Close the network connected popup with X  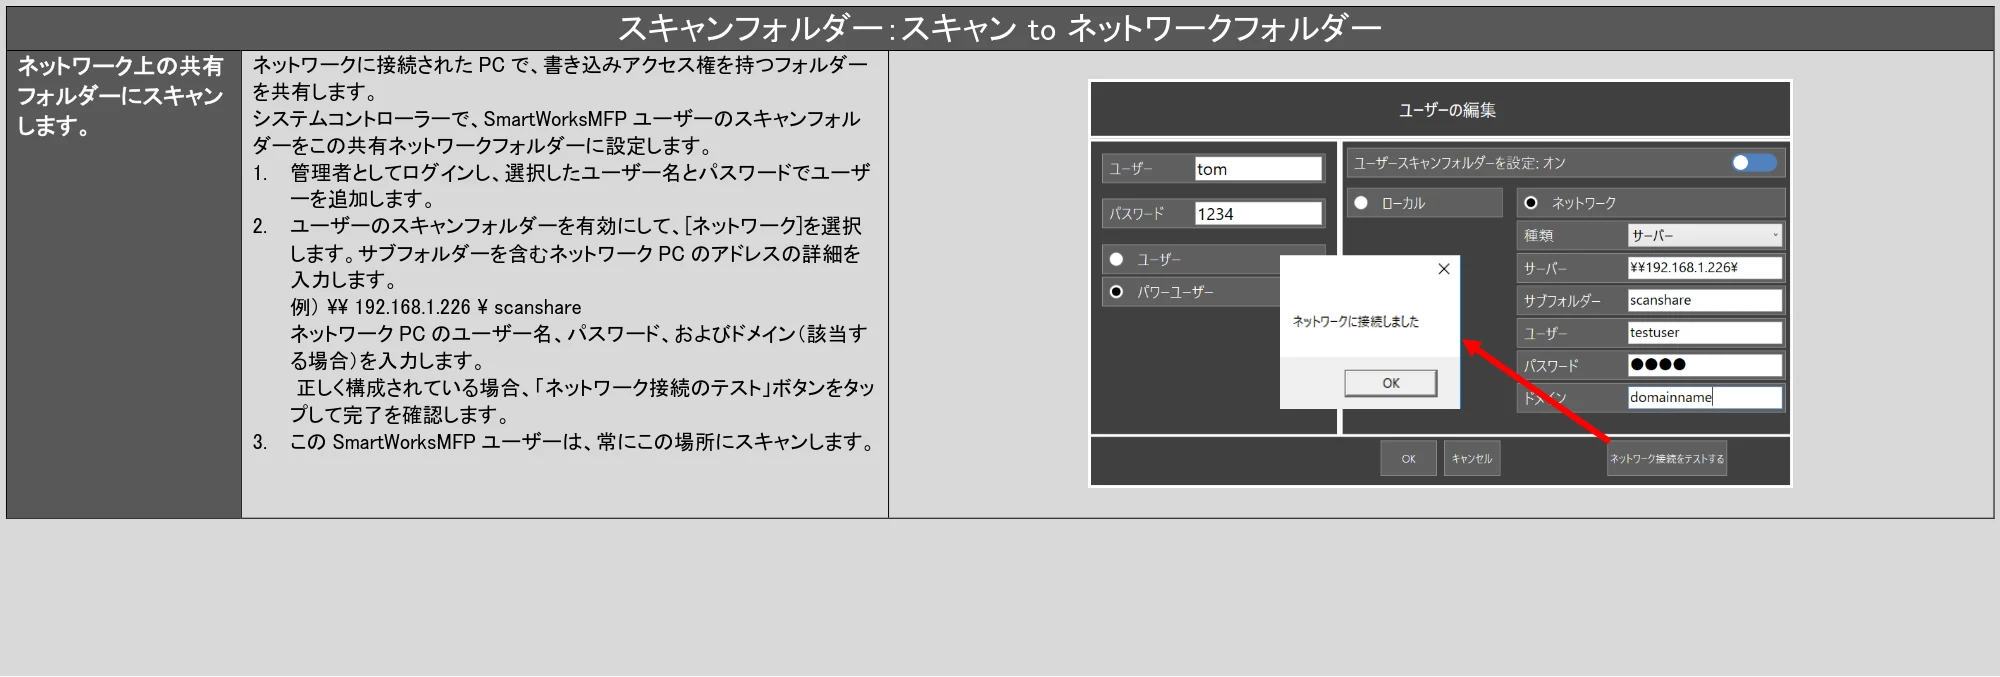[x=1443, y=269]
